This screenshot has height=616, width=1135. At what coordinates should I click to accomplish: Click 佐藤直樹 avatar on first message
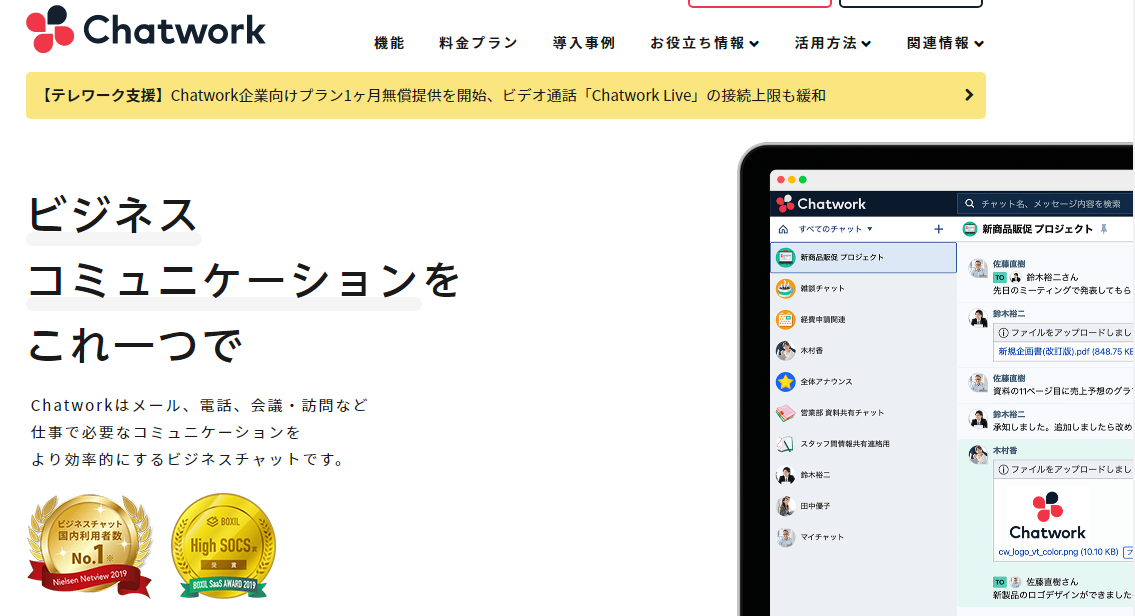coord(978,269)
